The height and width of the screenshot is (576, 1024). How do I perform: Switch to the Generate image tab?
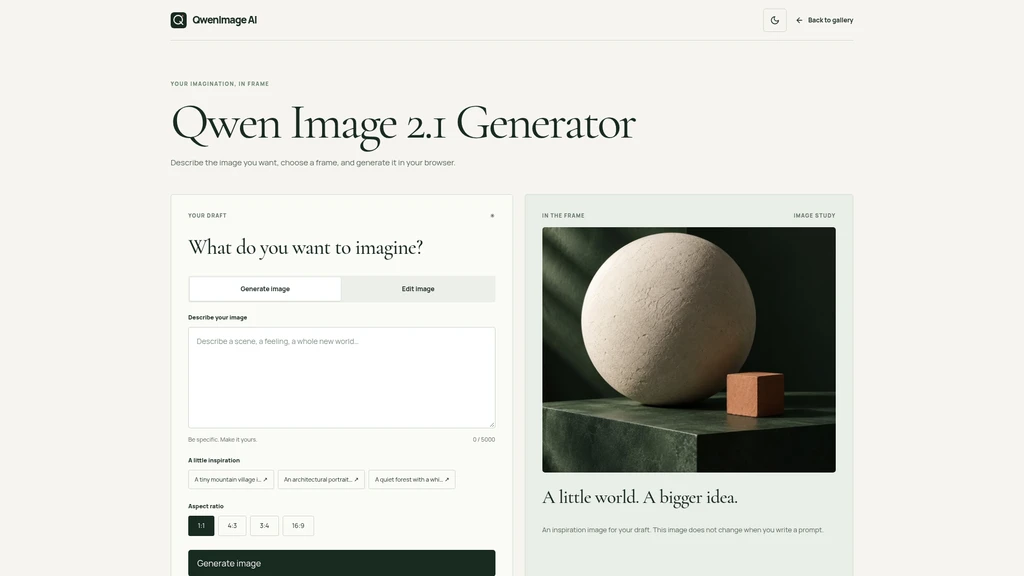(265, 289)
